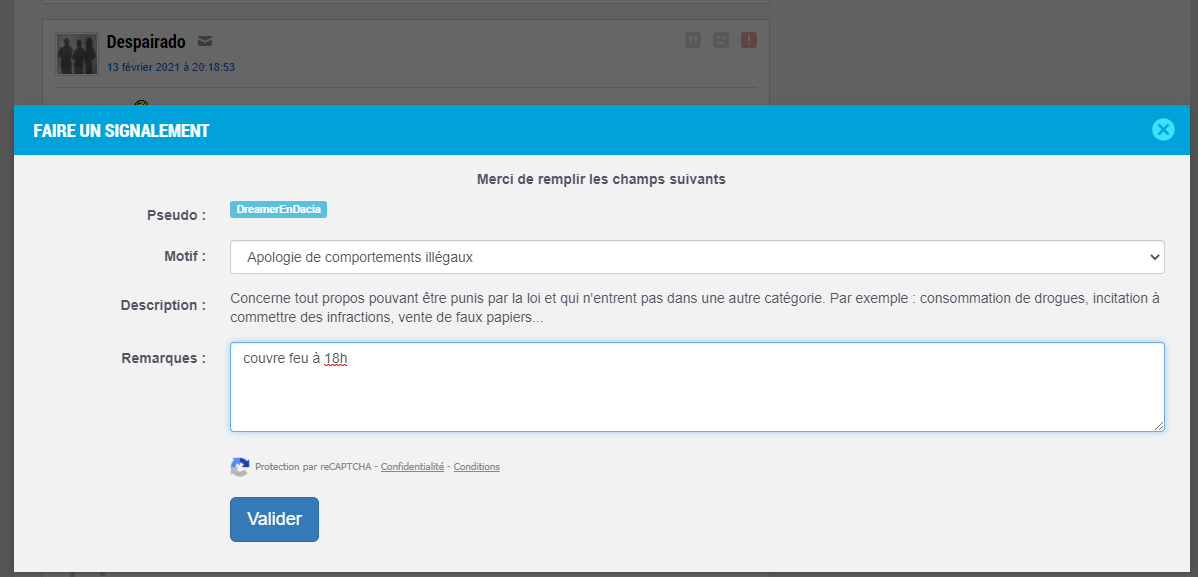Click the quote icon on Despairado's post
1198x577 pixels.
(693, 41)
